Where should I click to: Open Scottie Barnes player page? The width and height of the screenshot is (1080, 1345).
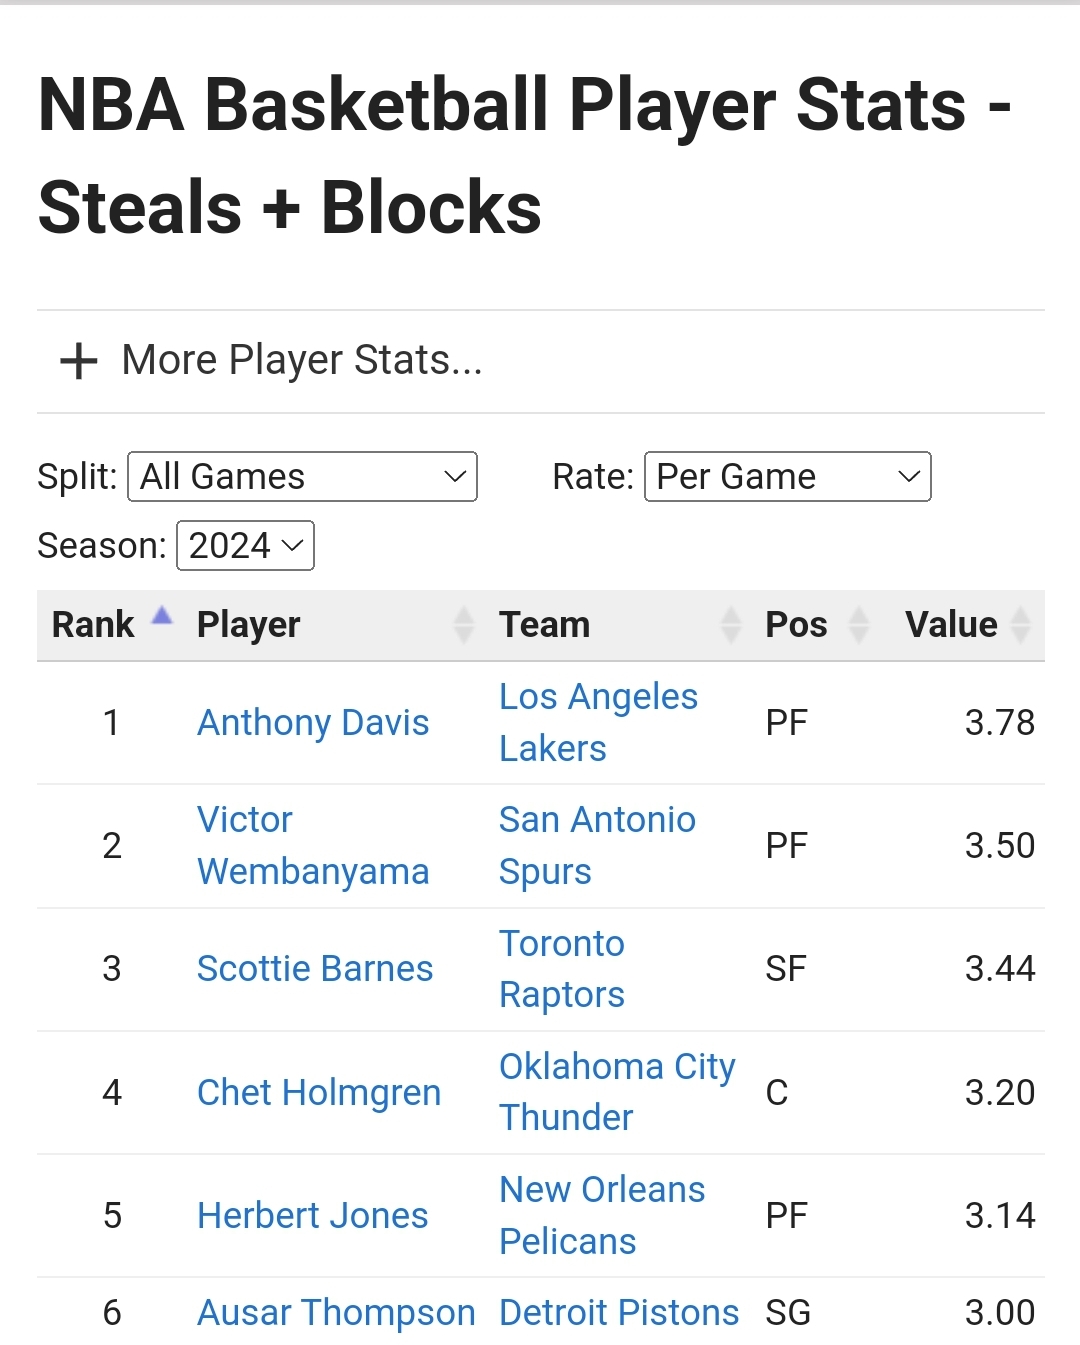coord(315,969)
